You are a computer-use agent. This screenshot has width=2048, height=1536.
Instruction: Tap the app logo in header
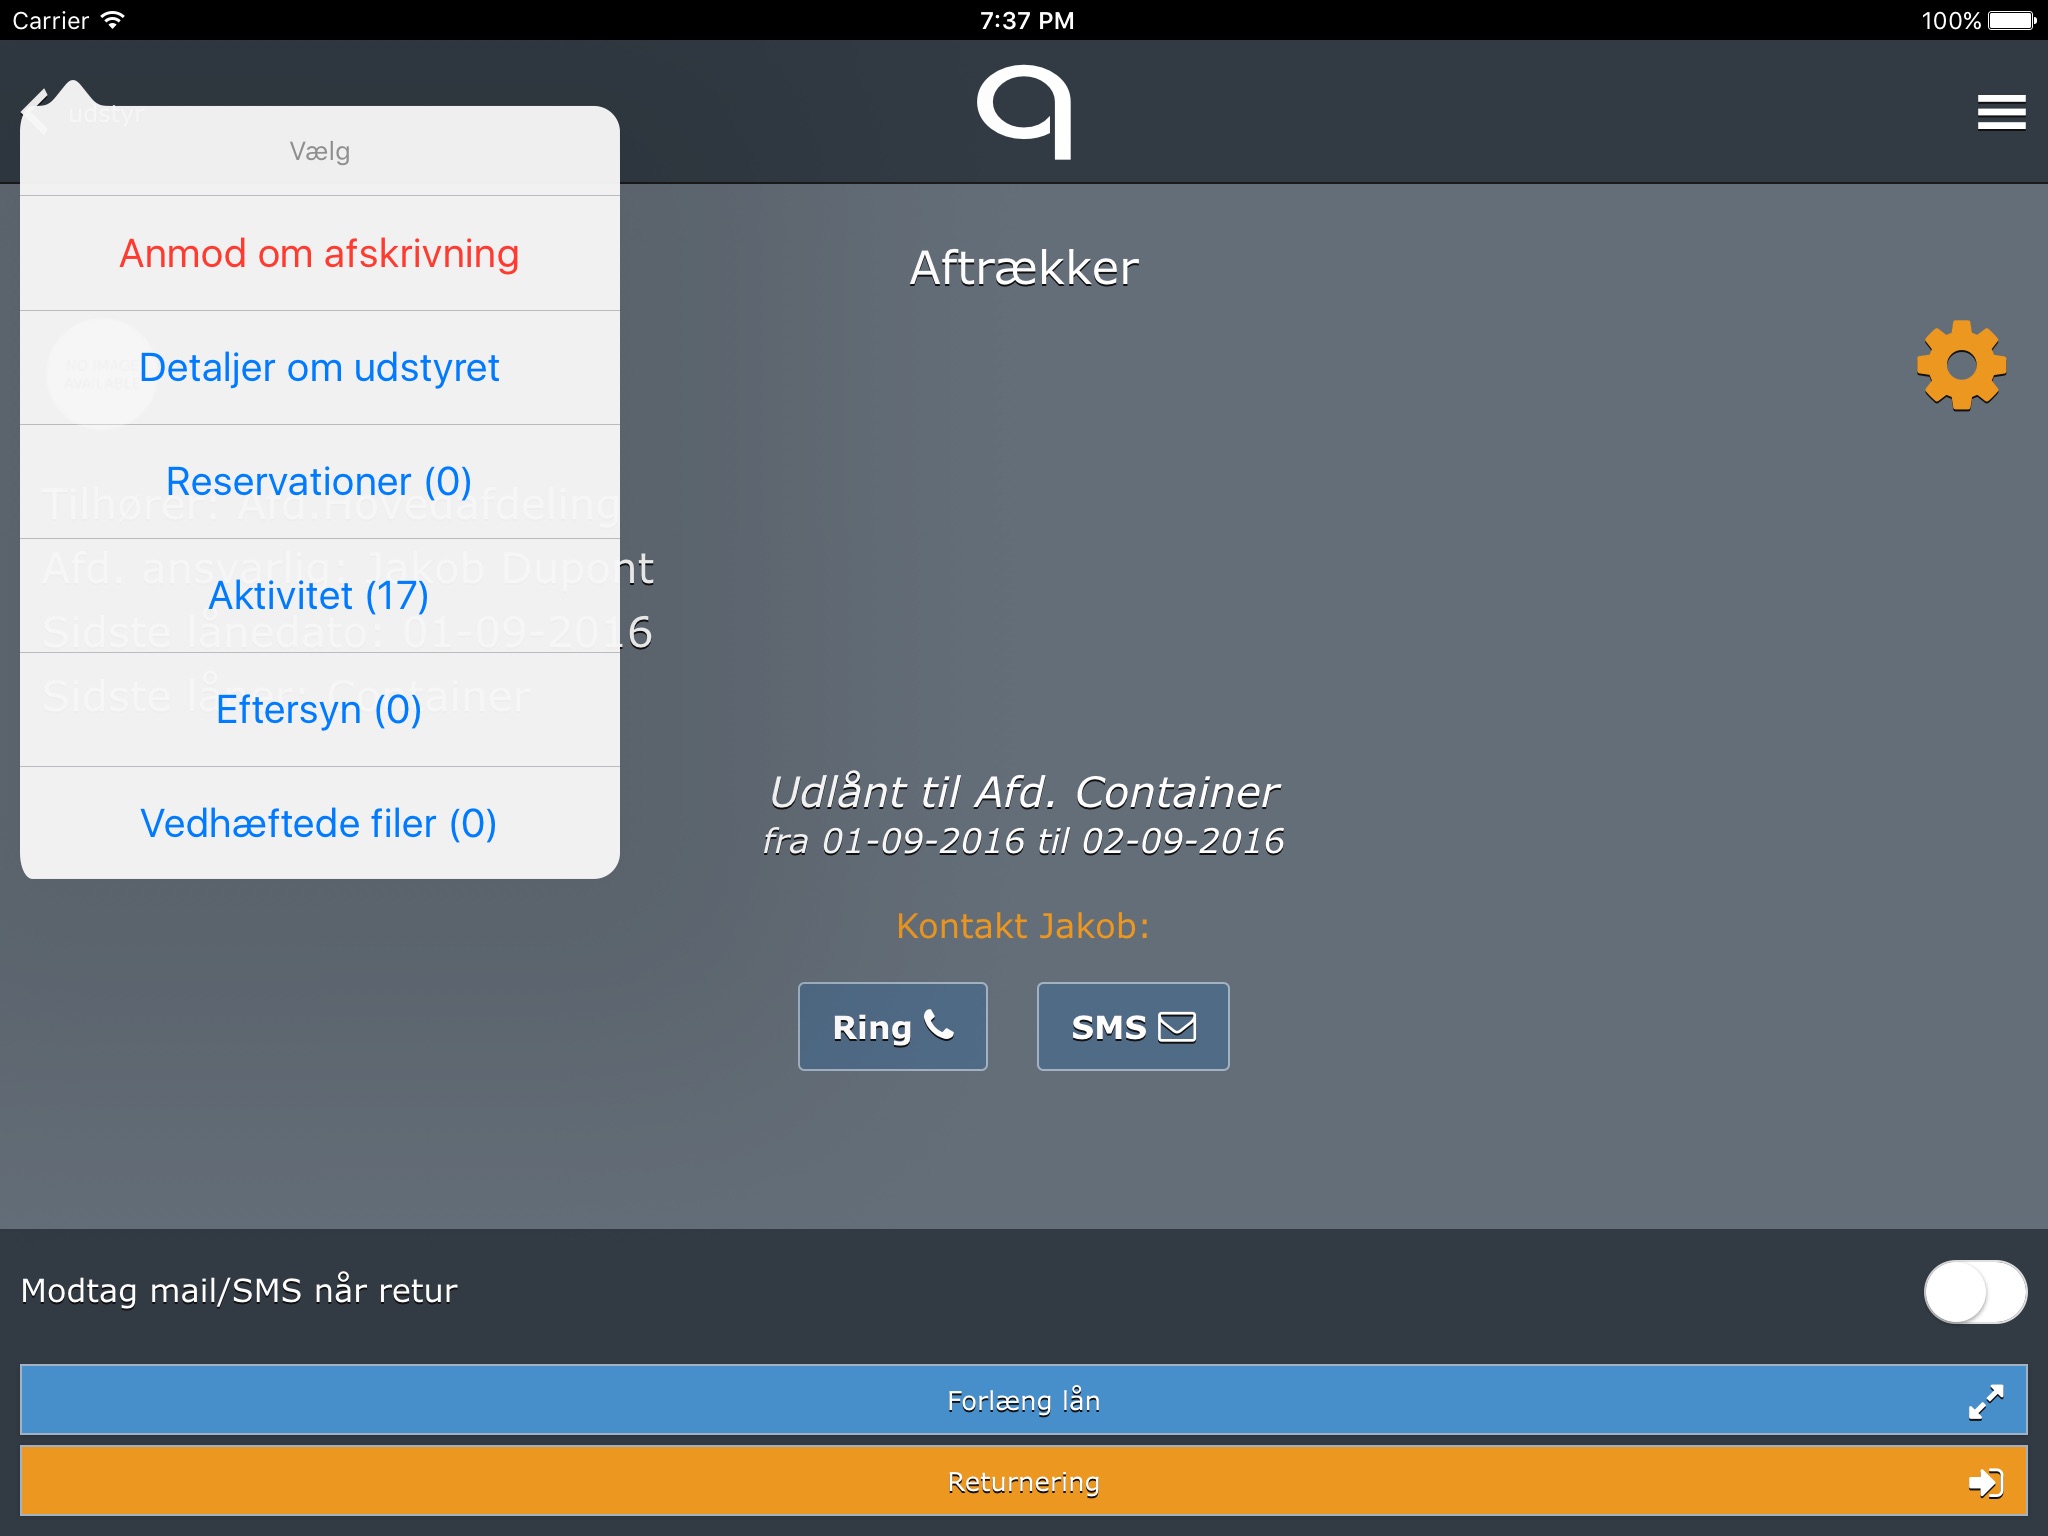(1024, 112)
